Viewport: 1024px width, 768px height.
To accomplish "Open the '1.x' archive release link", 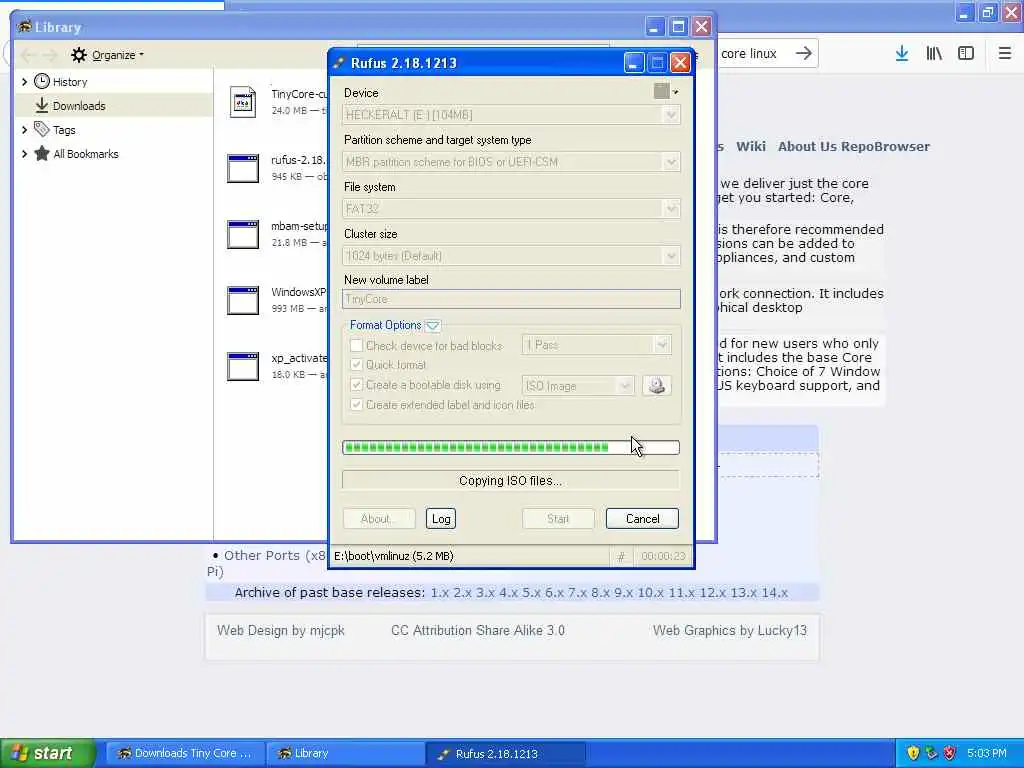I will 440,592.
